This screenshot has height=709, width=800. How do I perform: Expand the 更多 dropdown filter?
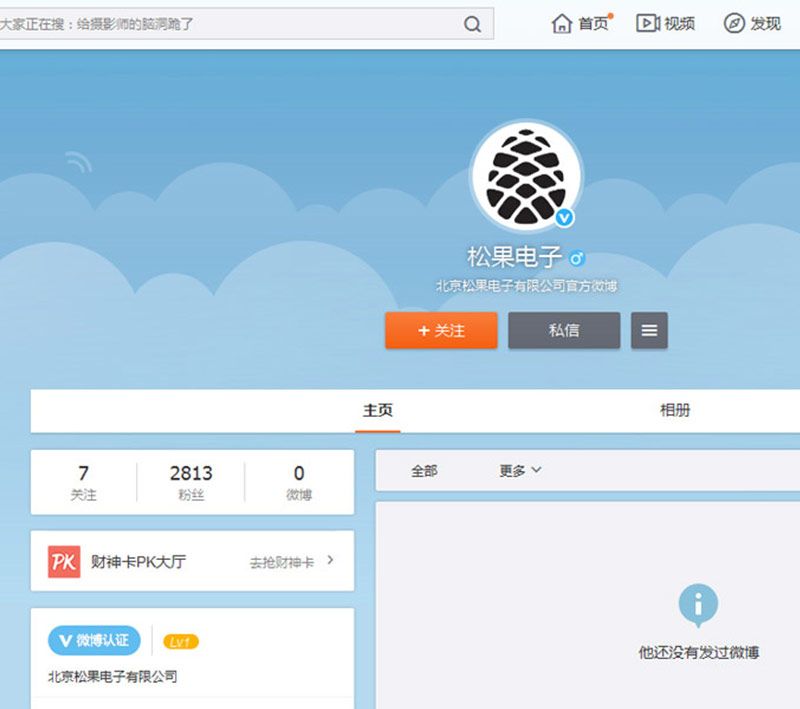tap(520, 470)
